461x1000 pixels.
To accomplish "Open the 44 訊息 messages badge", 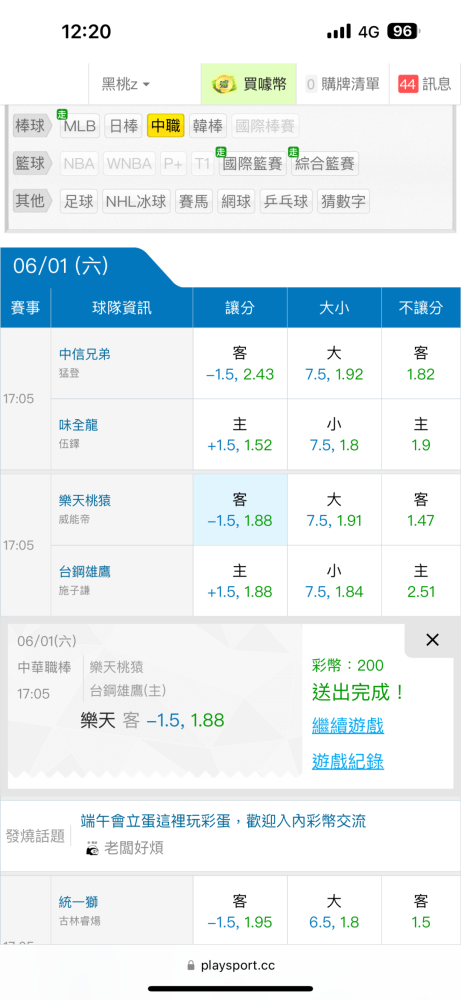I will [x=424, y=84].
